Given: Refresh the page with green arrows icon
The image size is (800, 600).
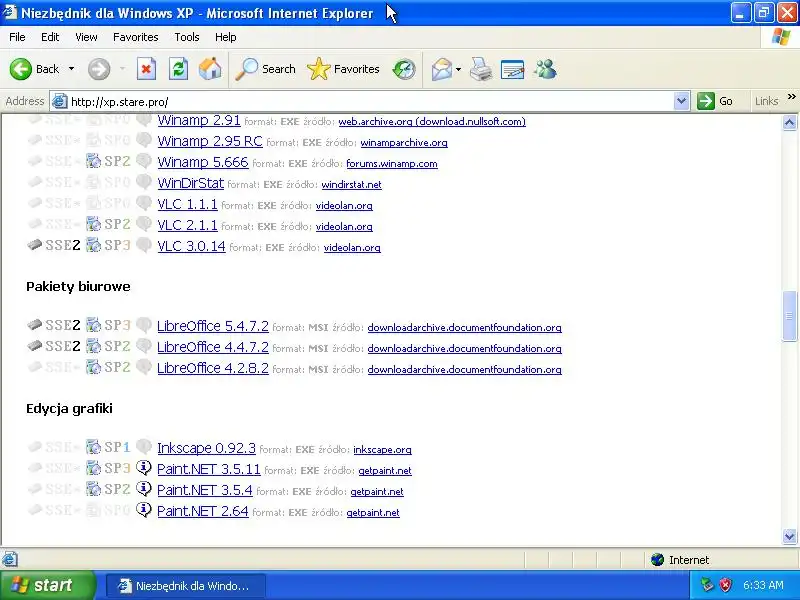Looking at the screenshot, I should pos(179,69).
